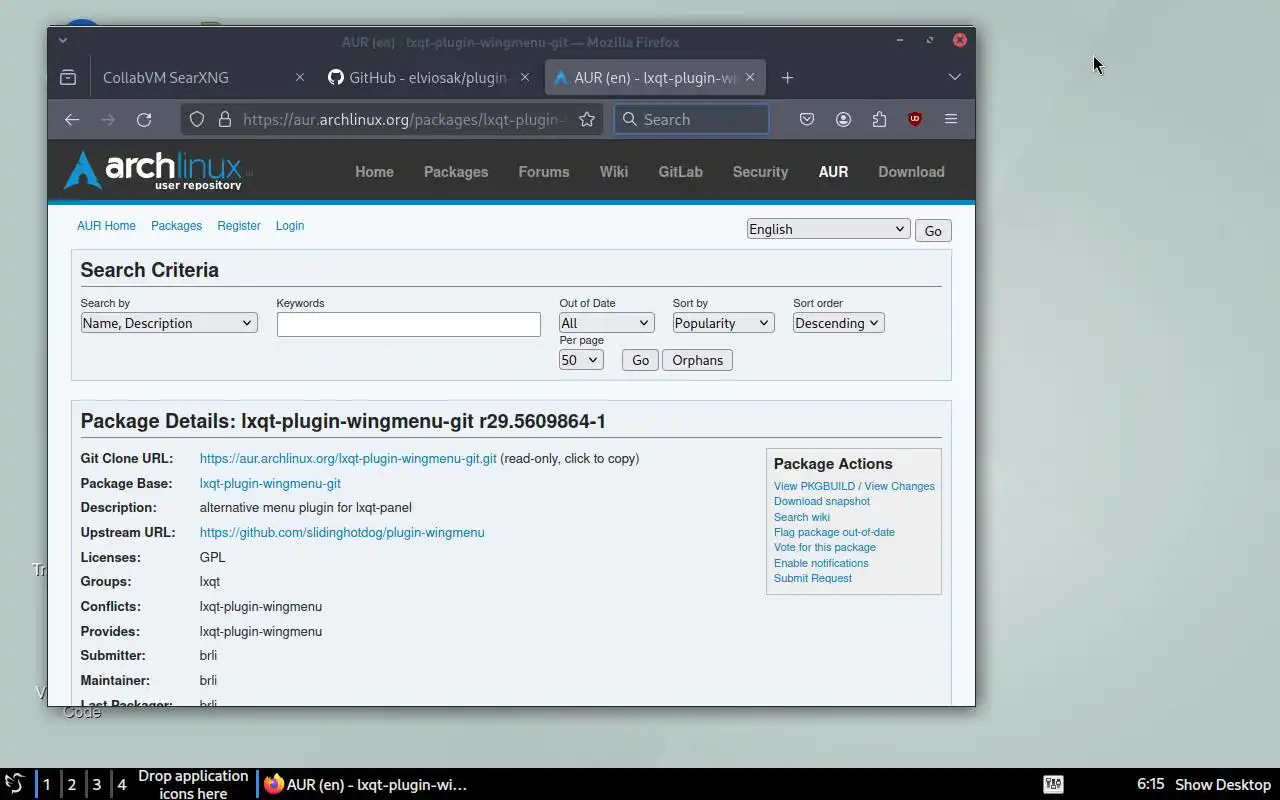The image size is (1280, 800).
Task: Copy the Git Clone URL link
Action: [x=348, y=459]
